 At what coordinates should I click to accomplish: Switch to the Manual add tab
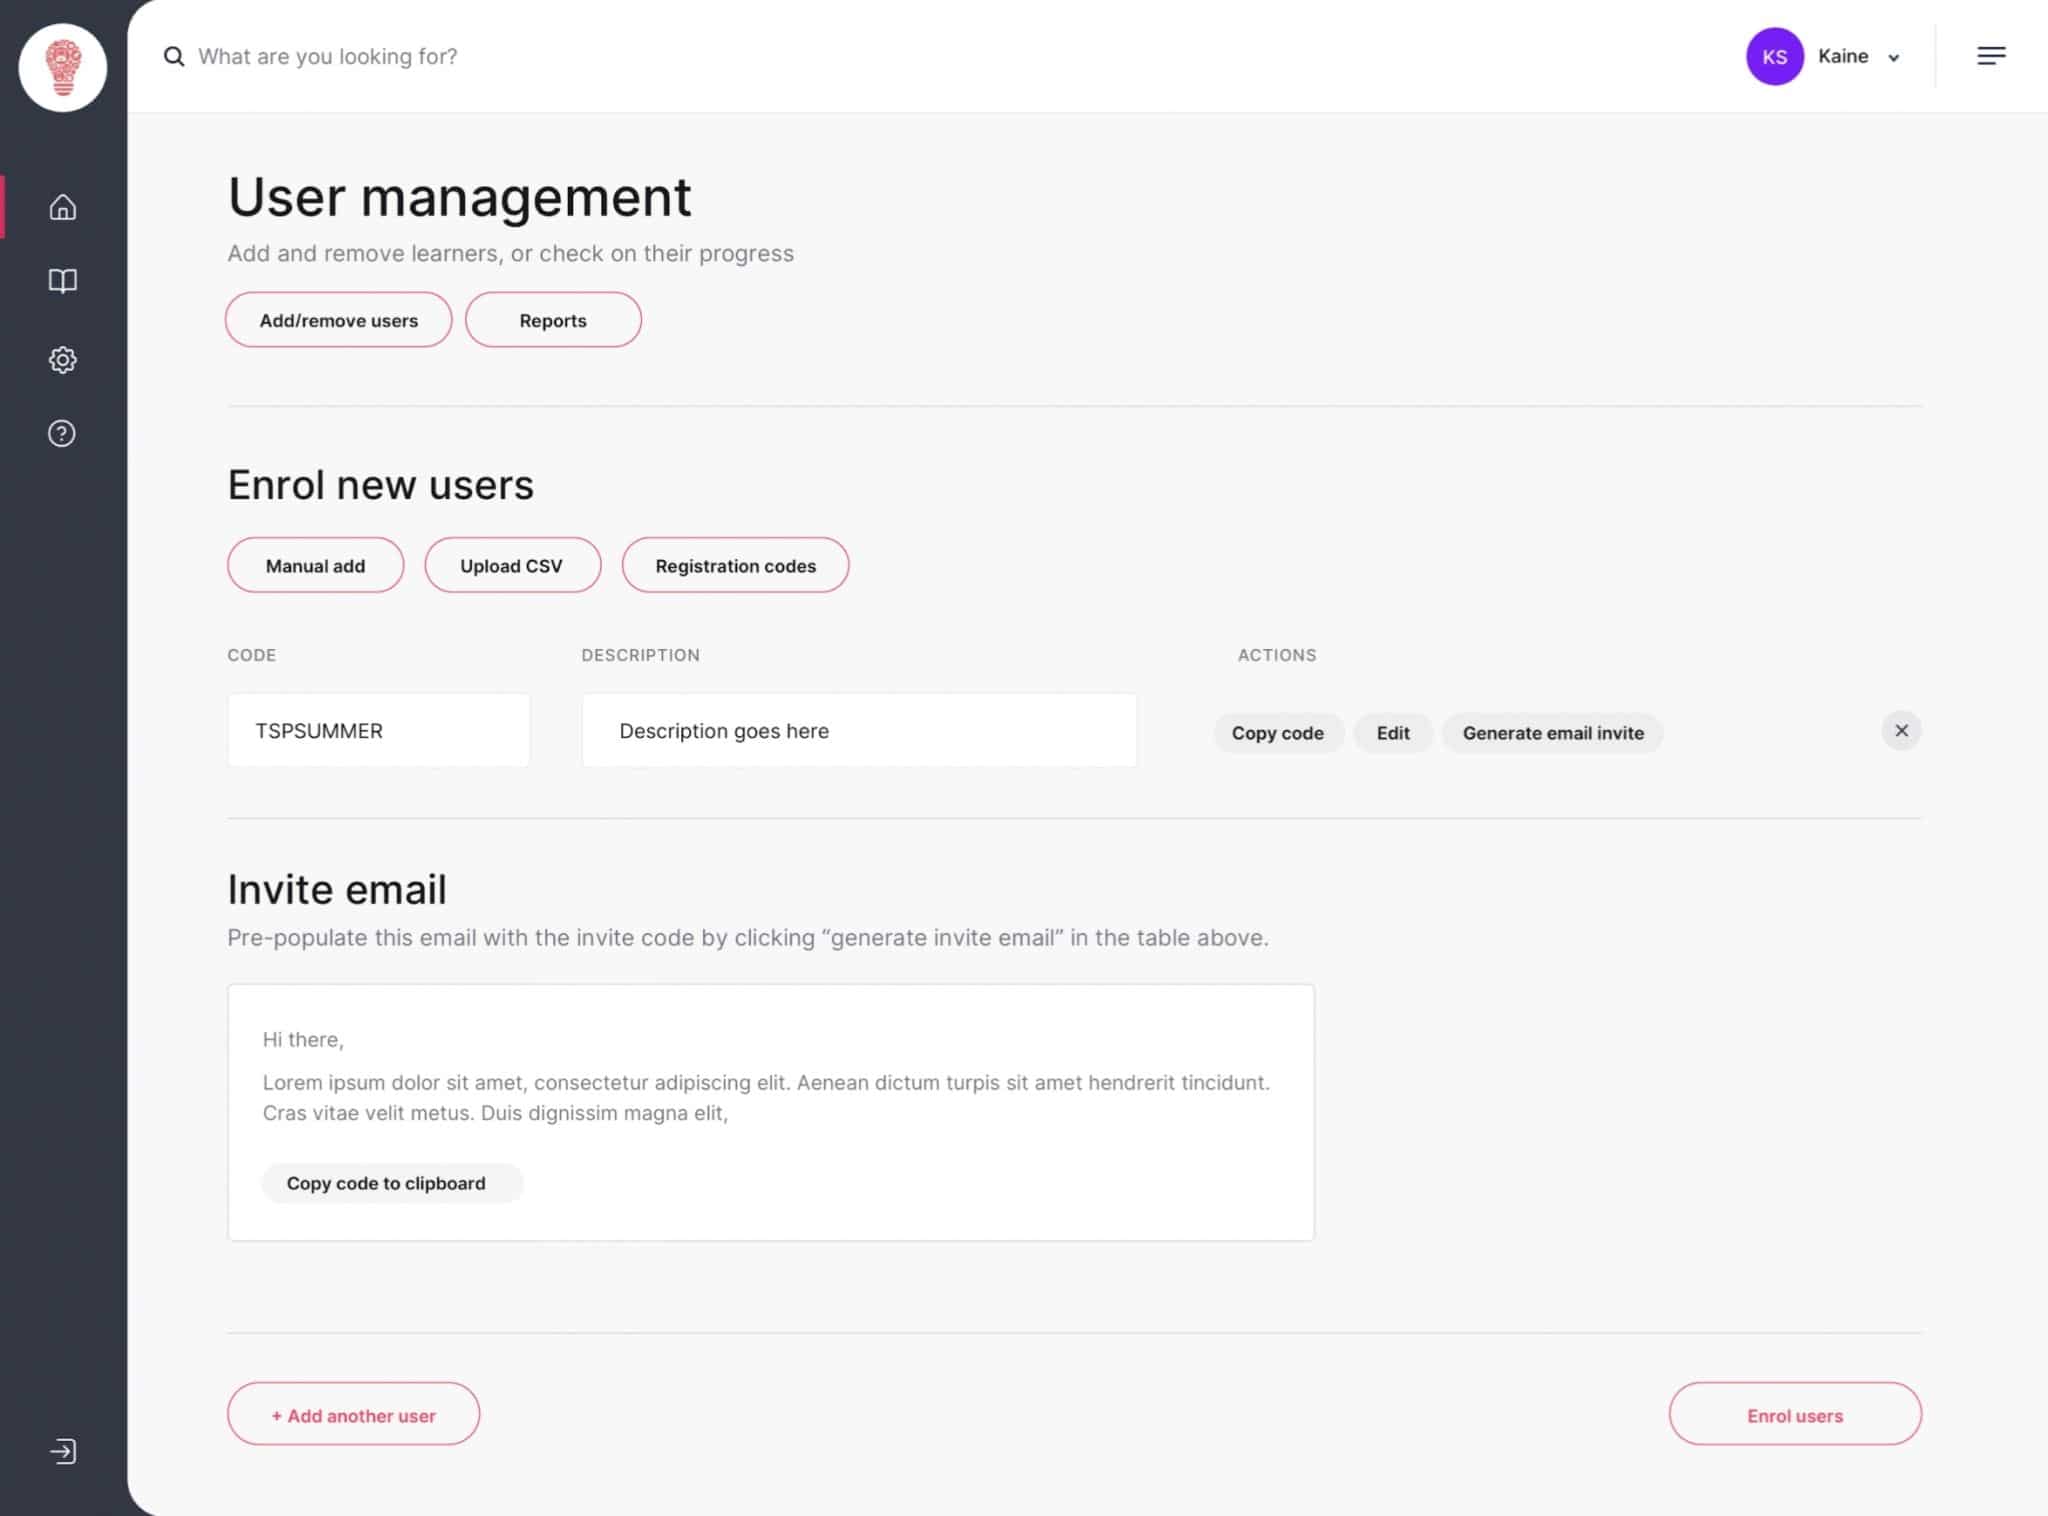[315, 565]
